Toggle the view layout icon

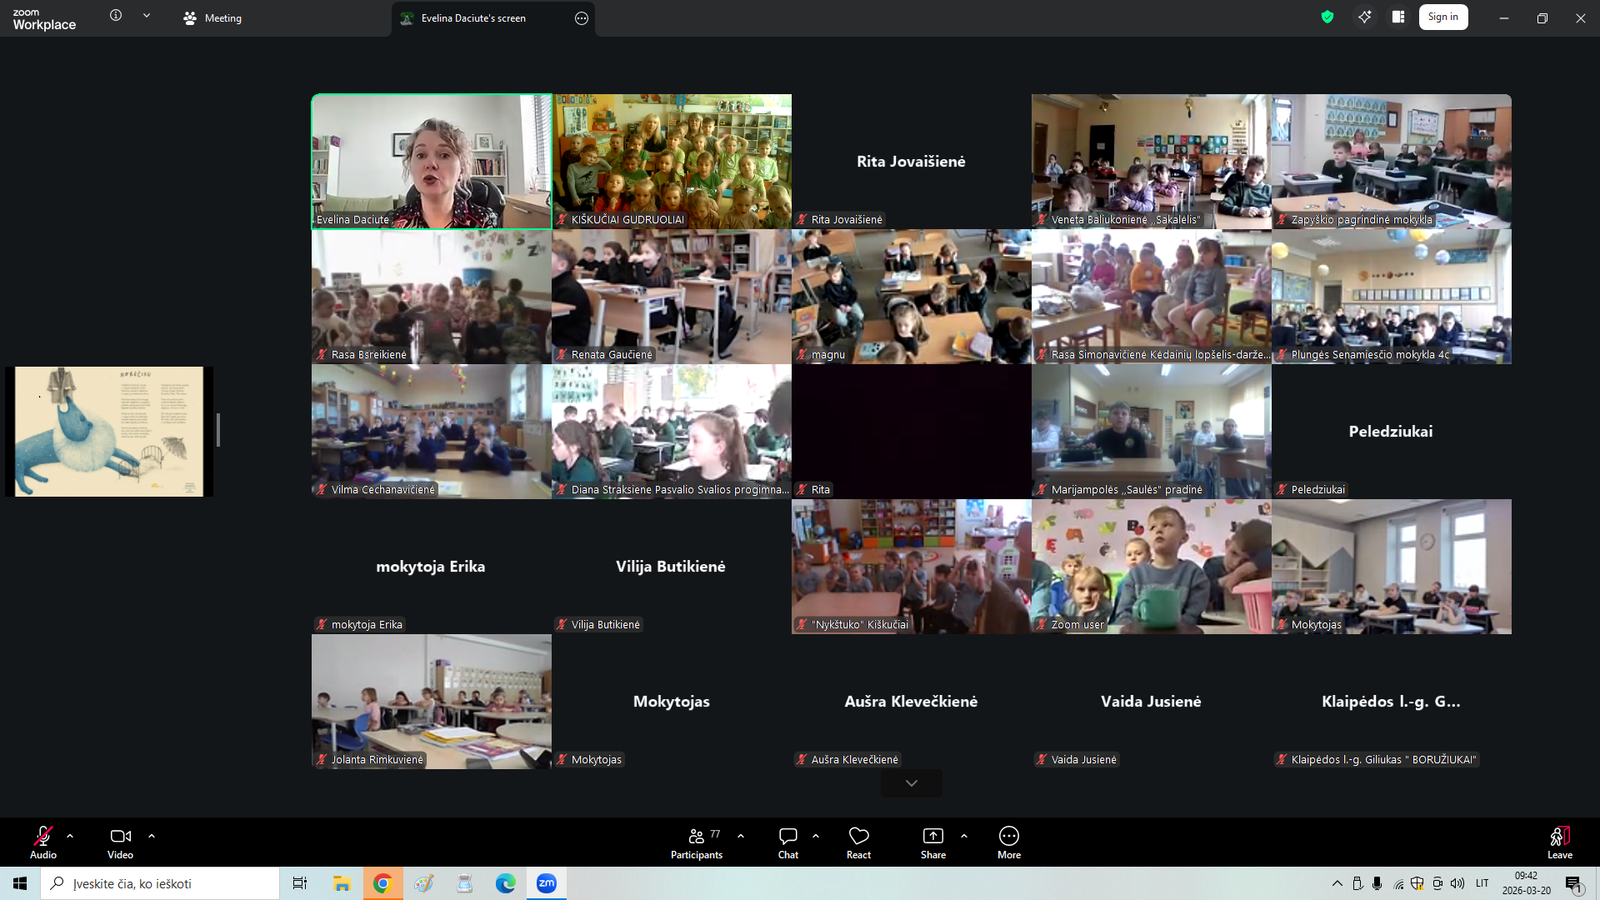point(1398,17)
